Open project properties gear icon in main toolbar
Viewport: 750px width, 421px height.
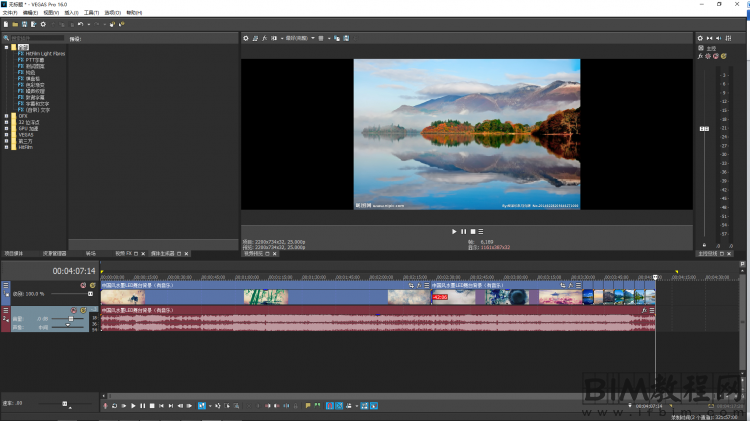pyautogui.click(x=44, y=23)
